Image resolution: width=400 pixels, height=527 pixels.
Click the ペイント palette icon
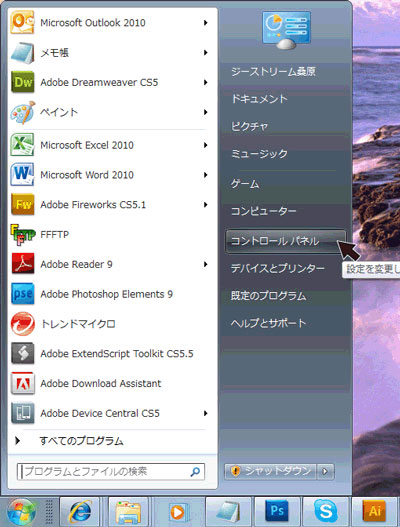(22, 112)
